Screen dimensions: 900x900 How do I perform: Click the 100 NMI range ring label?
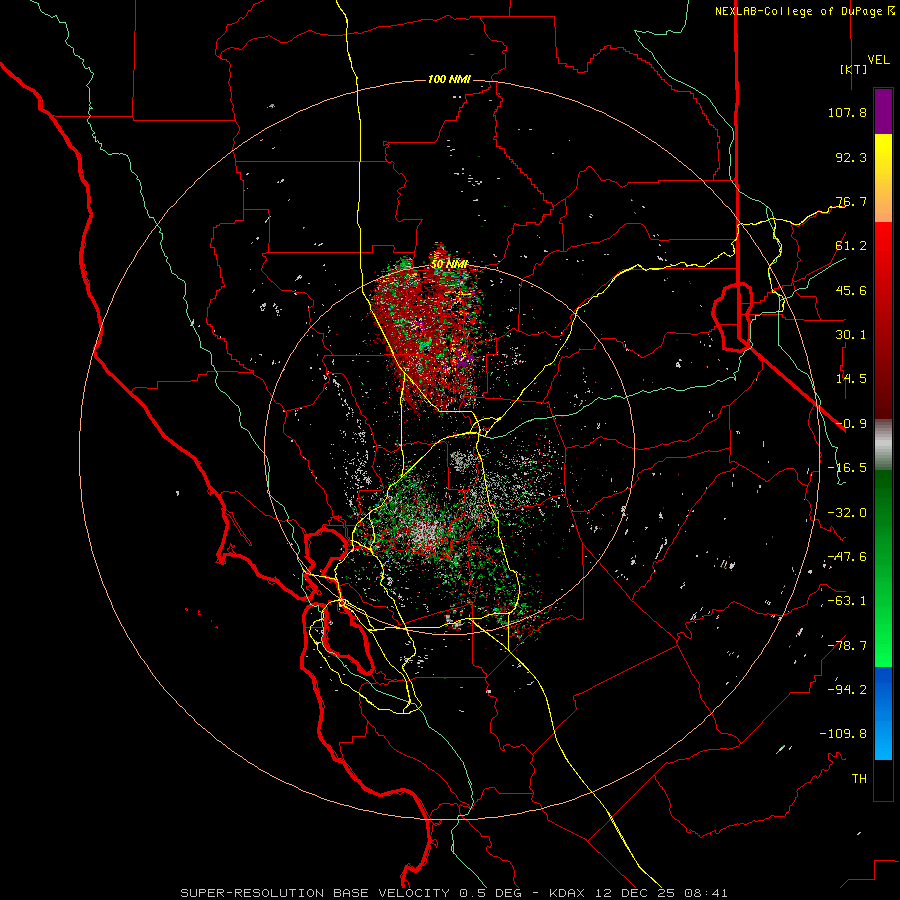pyautogui.click(x=449, y=79)
